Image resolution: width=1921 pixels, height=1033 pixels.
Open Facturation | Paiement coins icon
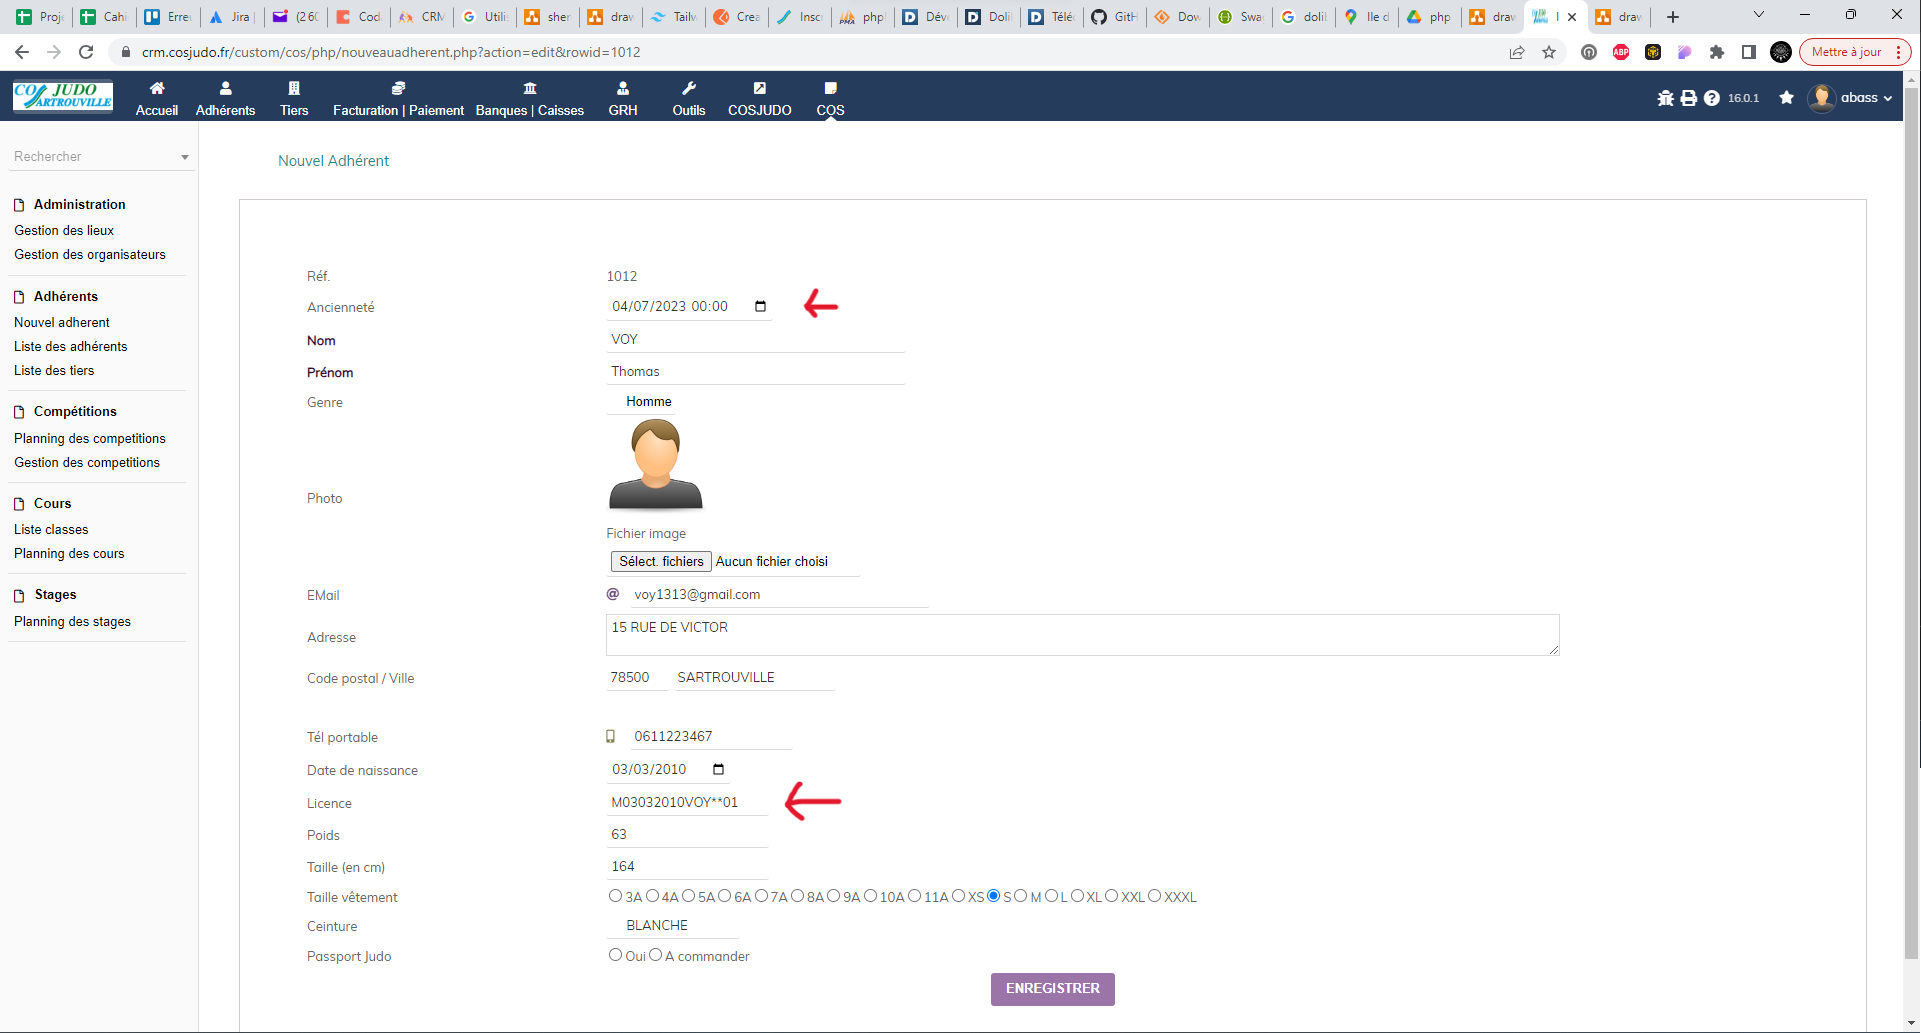point(398,88)
